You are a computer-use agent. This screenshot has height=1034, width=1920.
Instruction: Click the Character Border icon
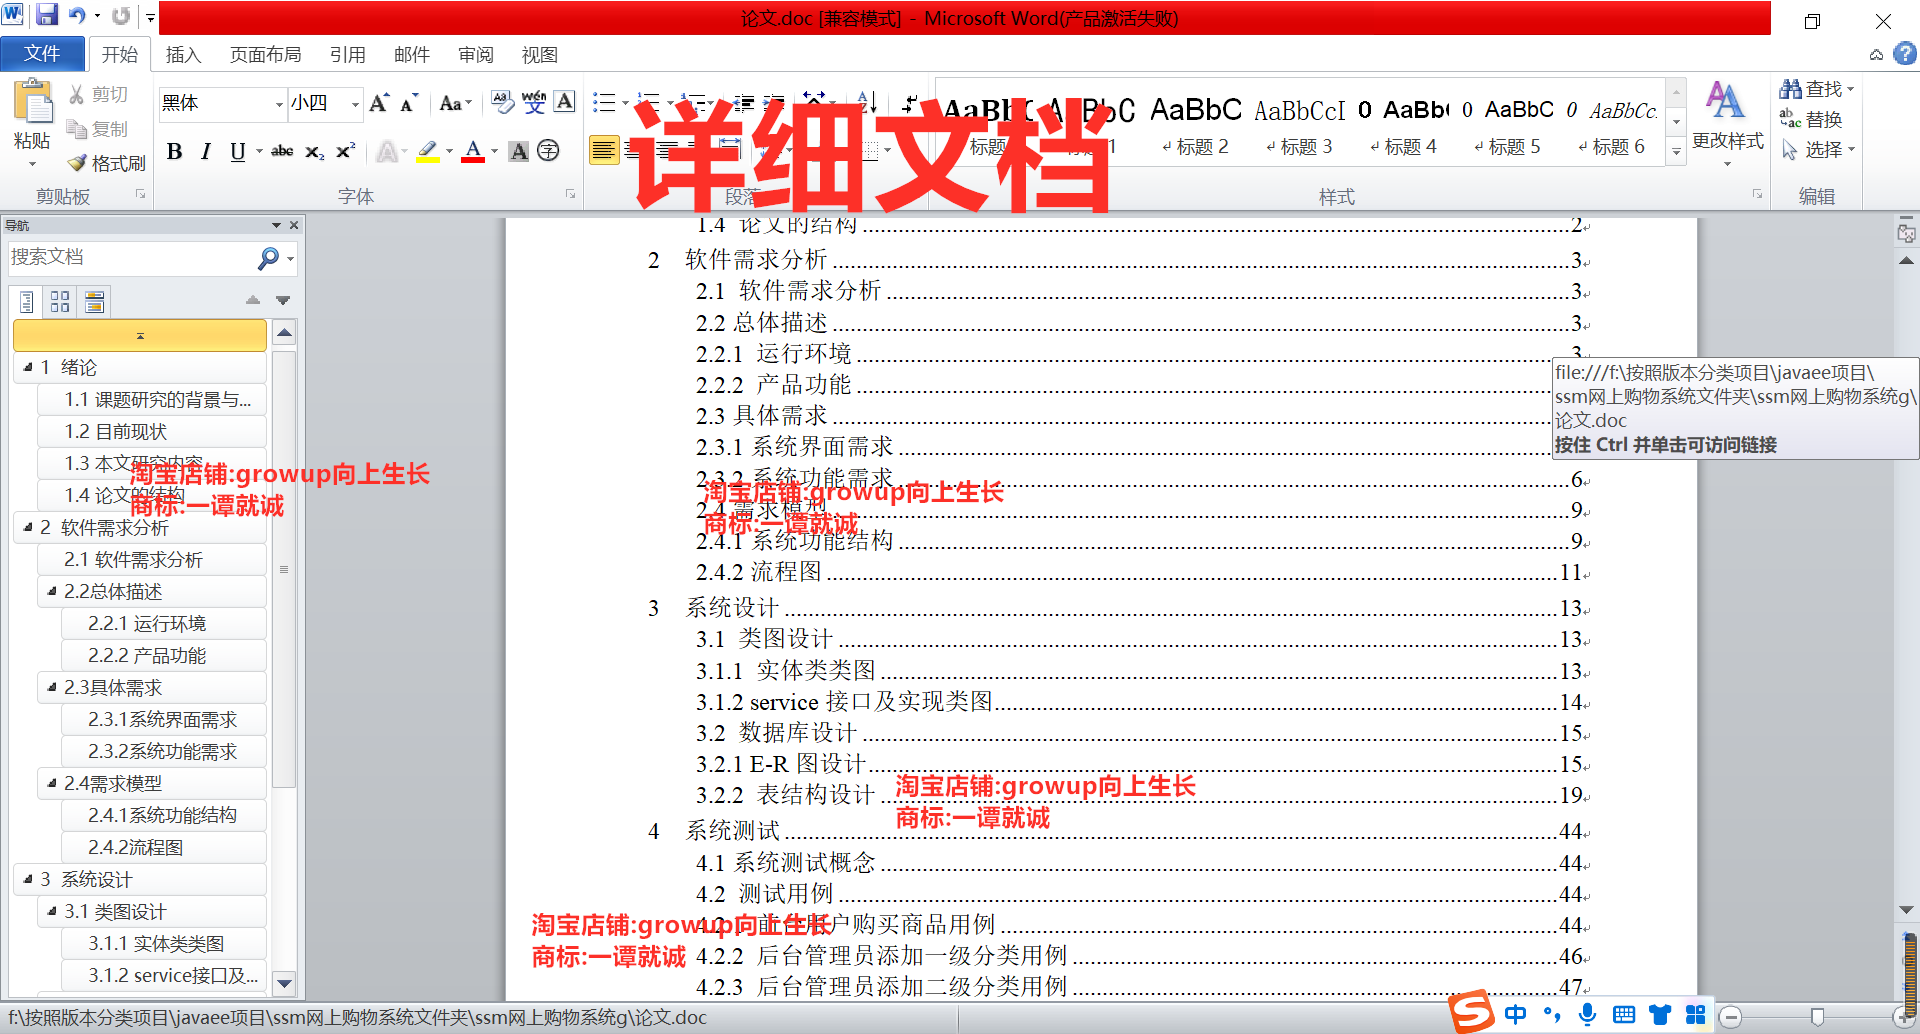(x=565, y=102)
